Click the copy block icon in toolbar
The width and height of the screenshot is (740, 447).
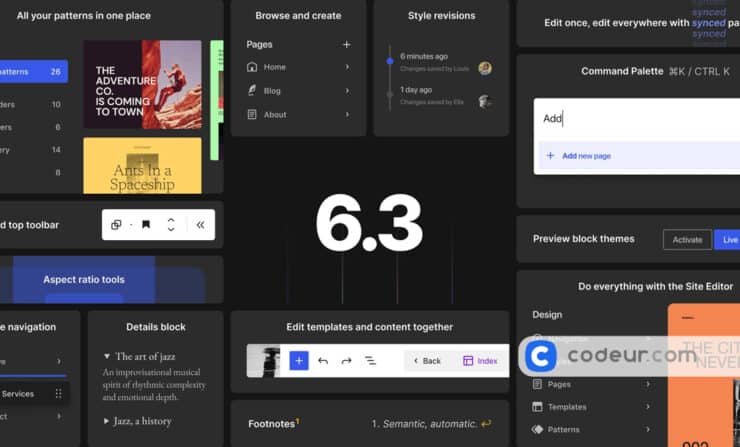[x=116, y=225]
